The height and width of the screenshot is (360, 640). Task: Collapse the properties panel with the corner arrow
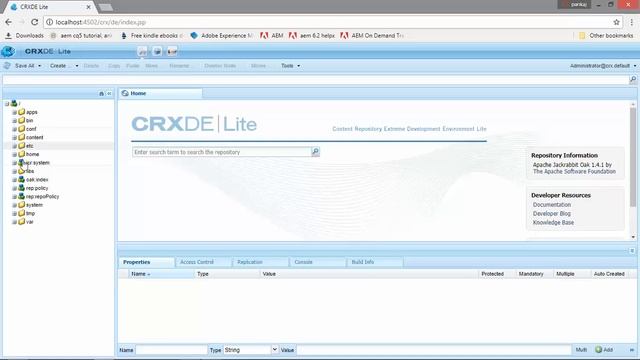(x=632, y=251)
